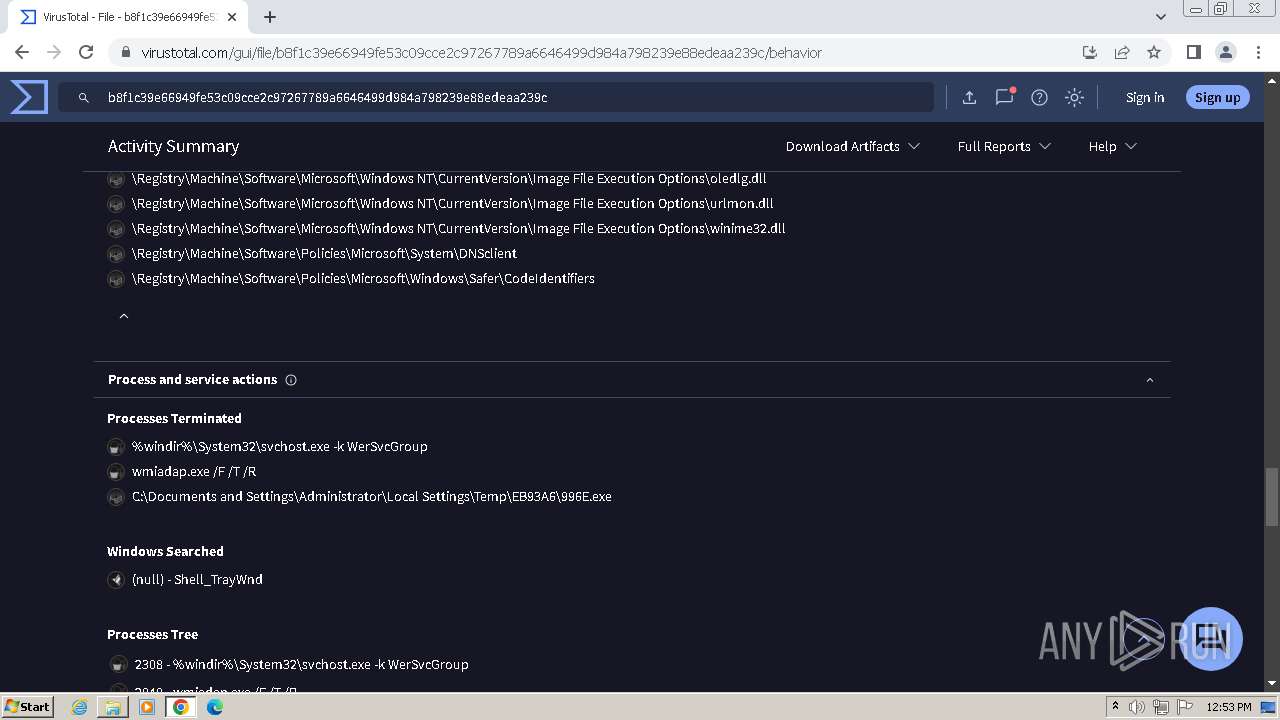Screen dimensions: 1280x720
Task: Open the Full Reports dropdown
Action: click(1004, 146)
